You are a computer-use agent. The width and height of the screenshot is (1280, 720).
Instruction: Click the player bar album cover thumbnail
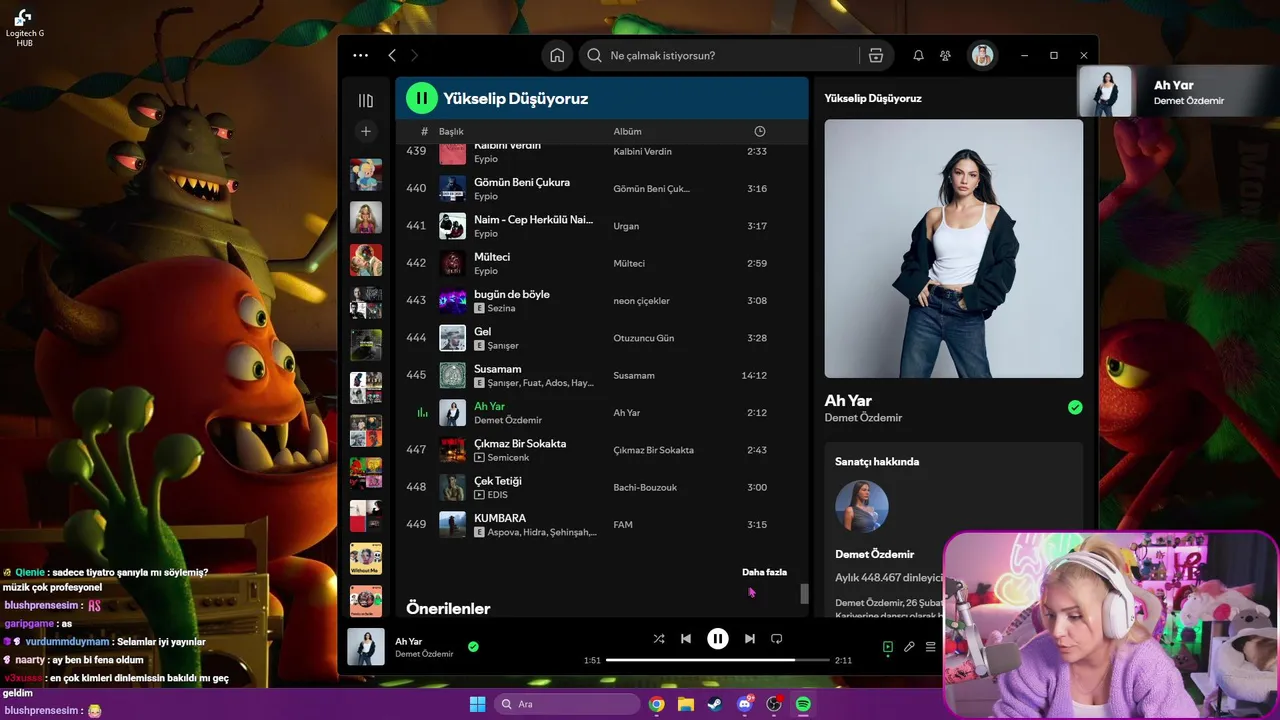tap(366, 647)
